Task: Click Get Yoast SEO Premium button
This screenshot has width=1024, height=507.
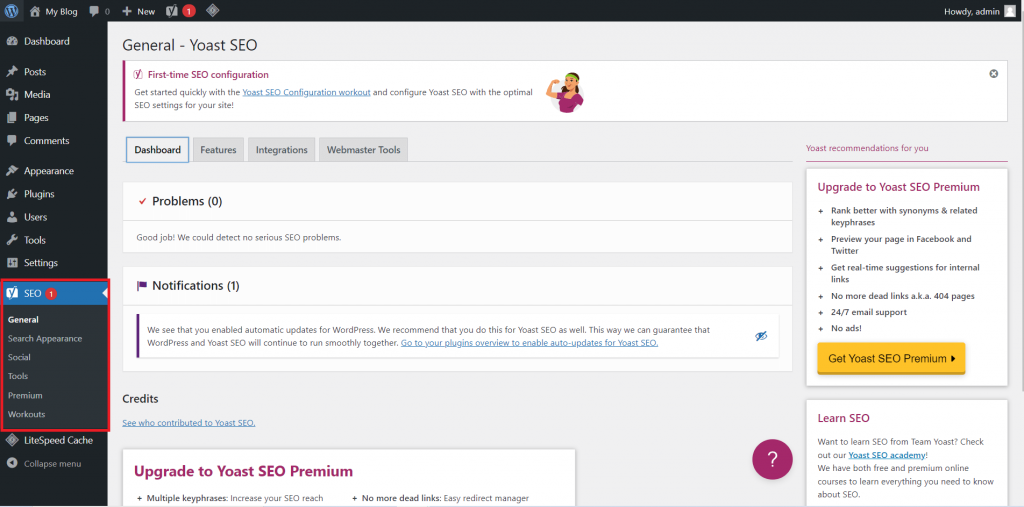Action: (x=891, y=359)
